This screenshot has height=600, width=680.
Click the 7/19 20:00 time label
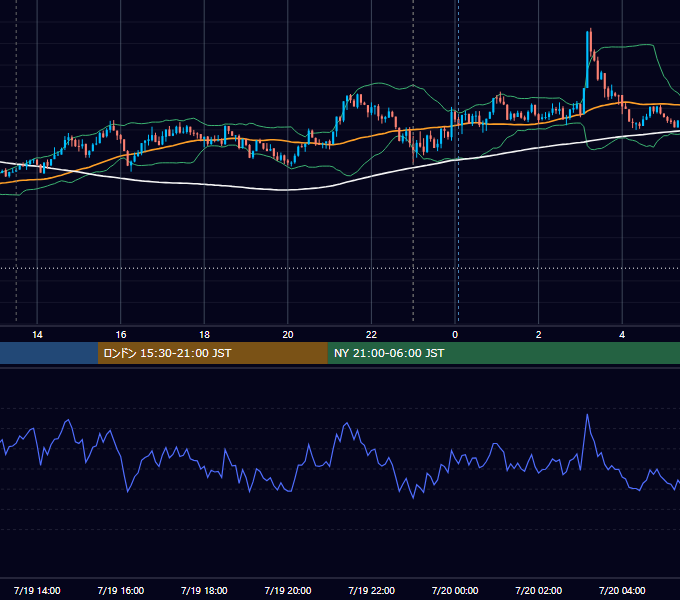click(x=288, y=590)
